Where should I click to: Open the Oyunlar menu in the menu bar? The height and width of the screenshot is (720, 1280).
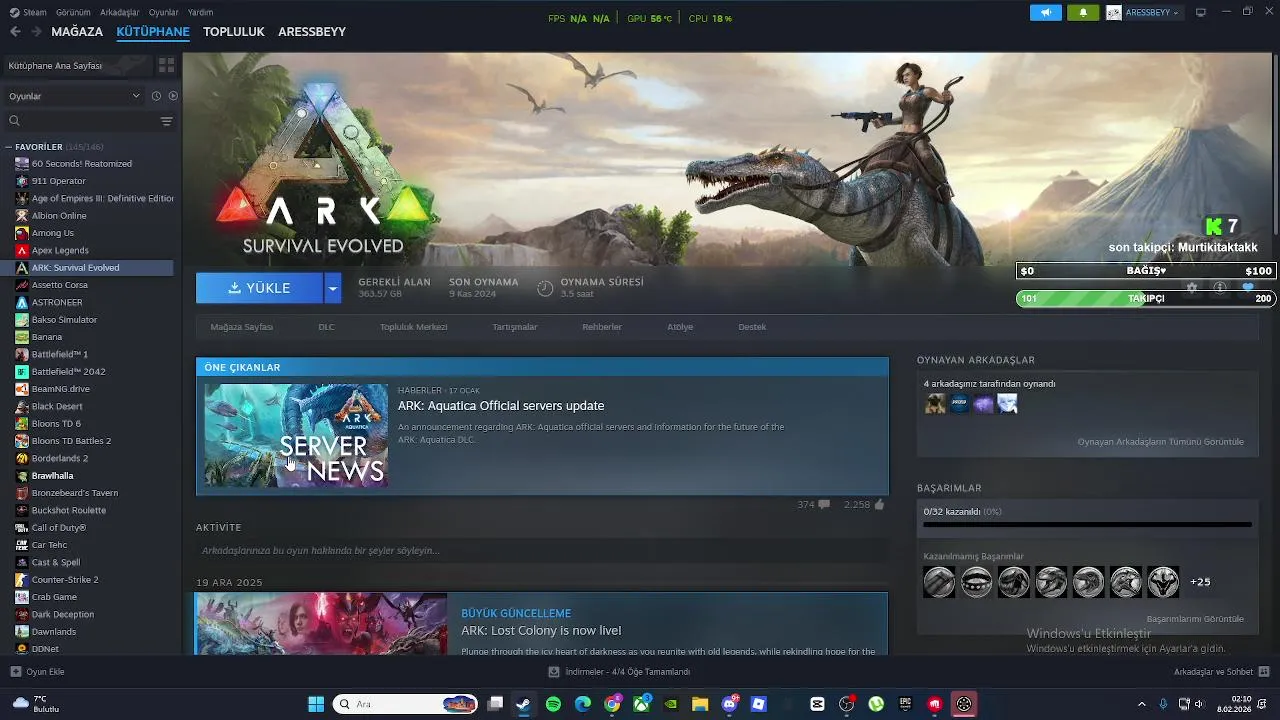(163, 13)
